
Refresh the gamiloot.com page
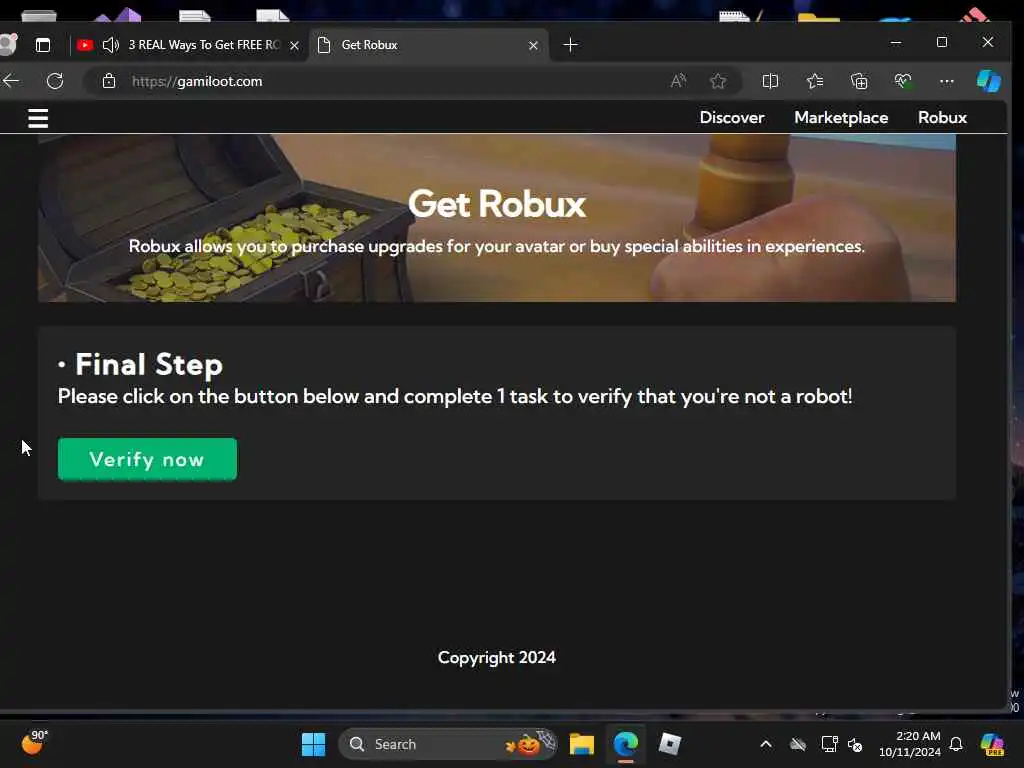pos(55,81)
